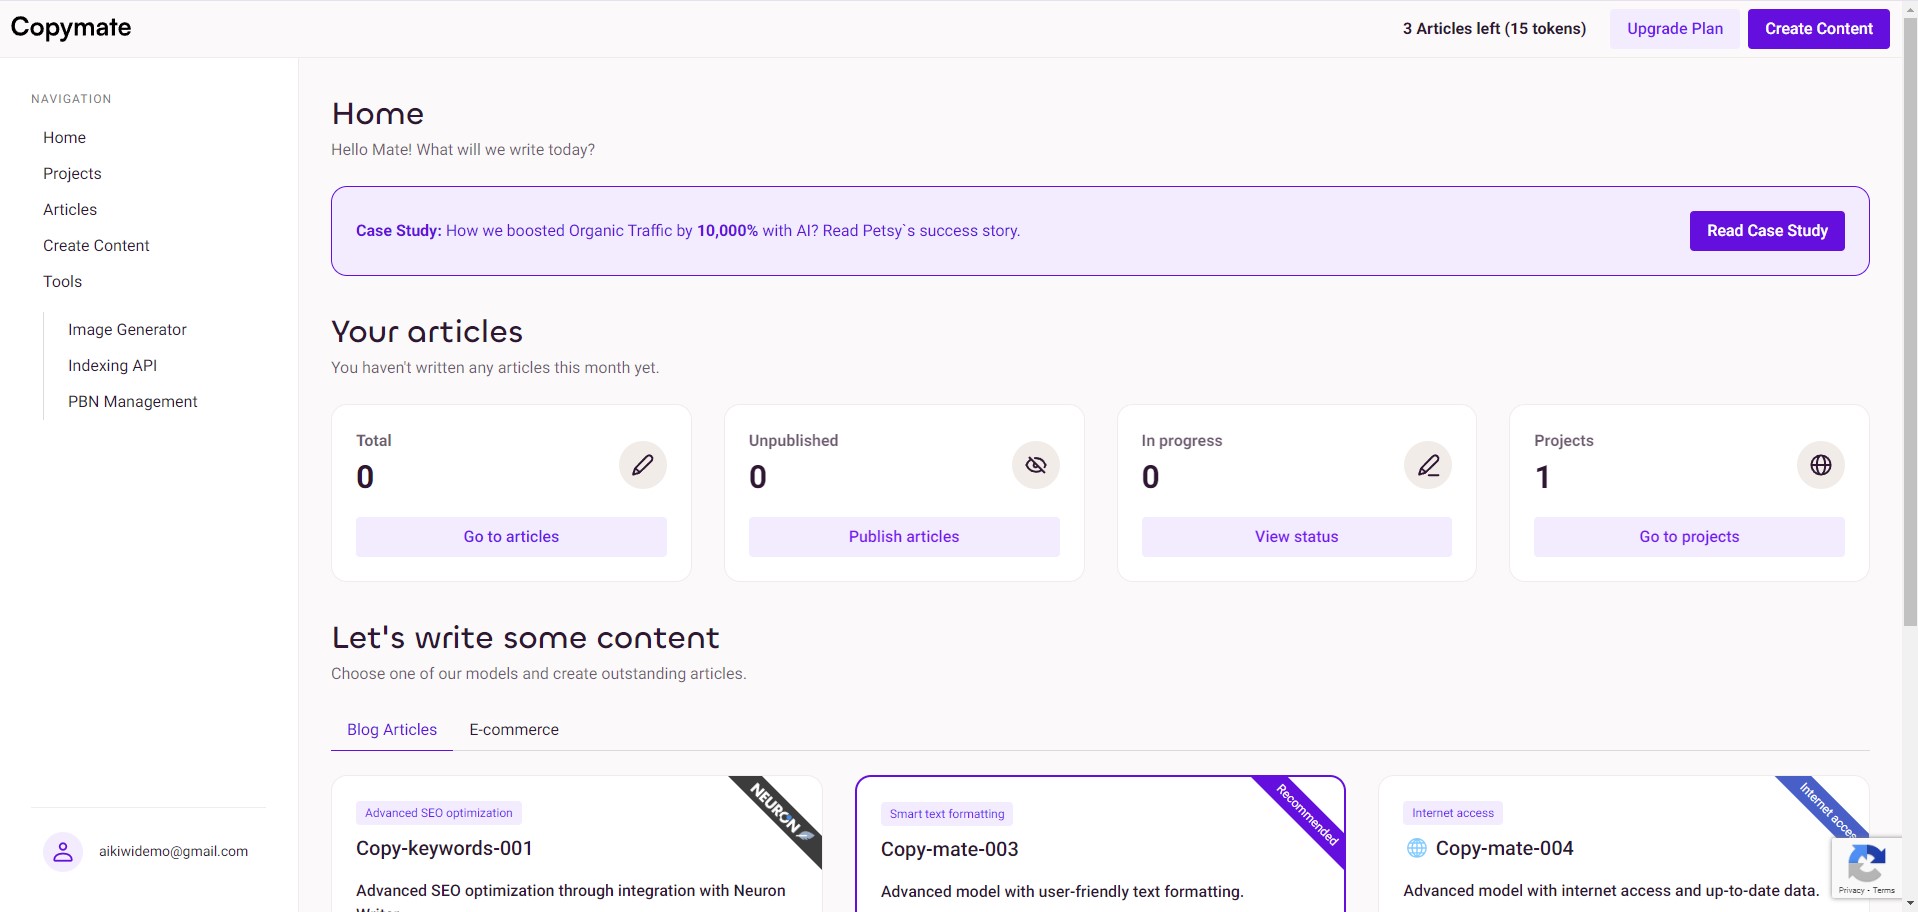
Task: Click the "Let's write some content" heading
Action: coord(525,638)
